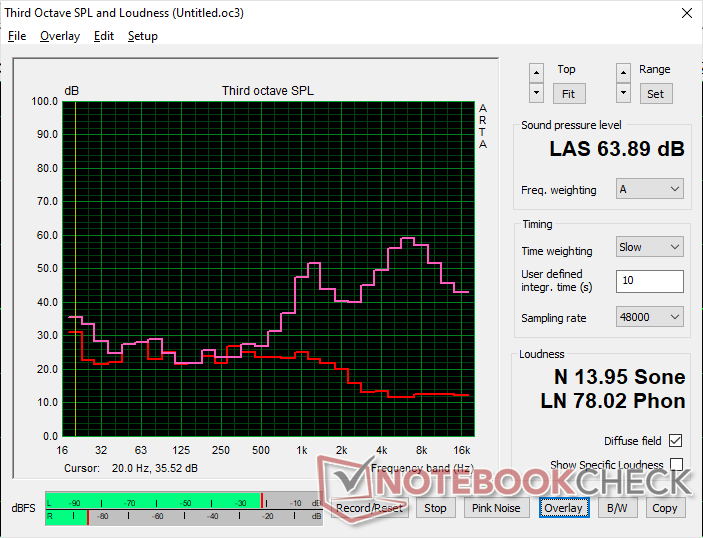Enable Show Specific Loudness checkbox
Screen dimensions: 703x538
pos(676,464)
